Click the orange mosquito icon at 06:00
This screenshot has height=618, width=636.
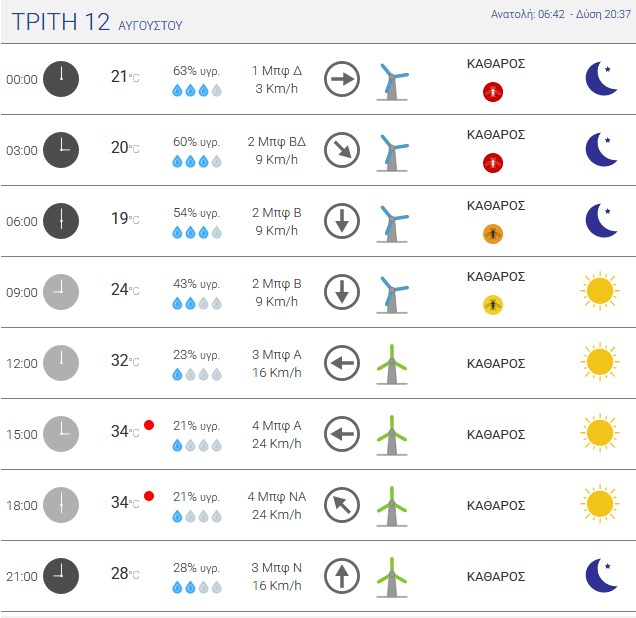(493, 234)
